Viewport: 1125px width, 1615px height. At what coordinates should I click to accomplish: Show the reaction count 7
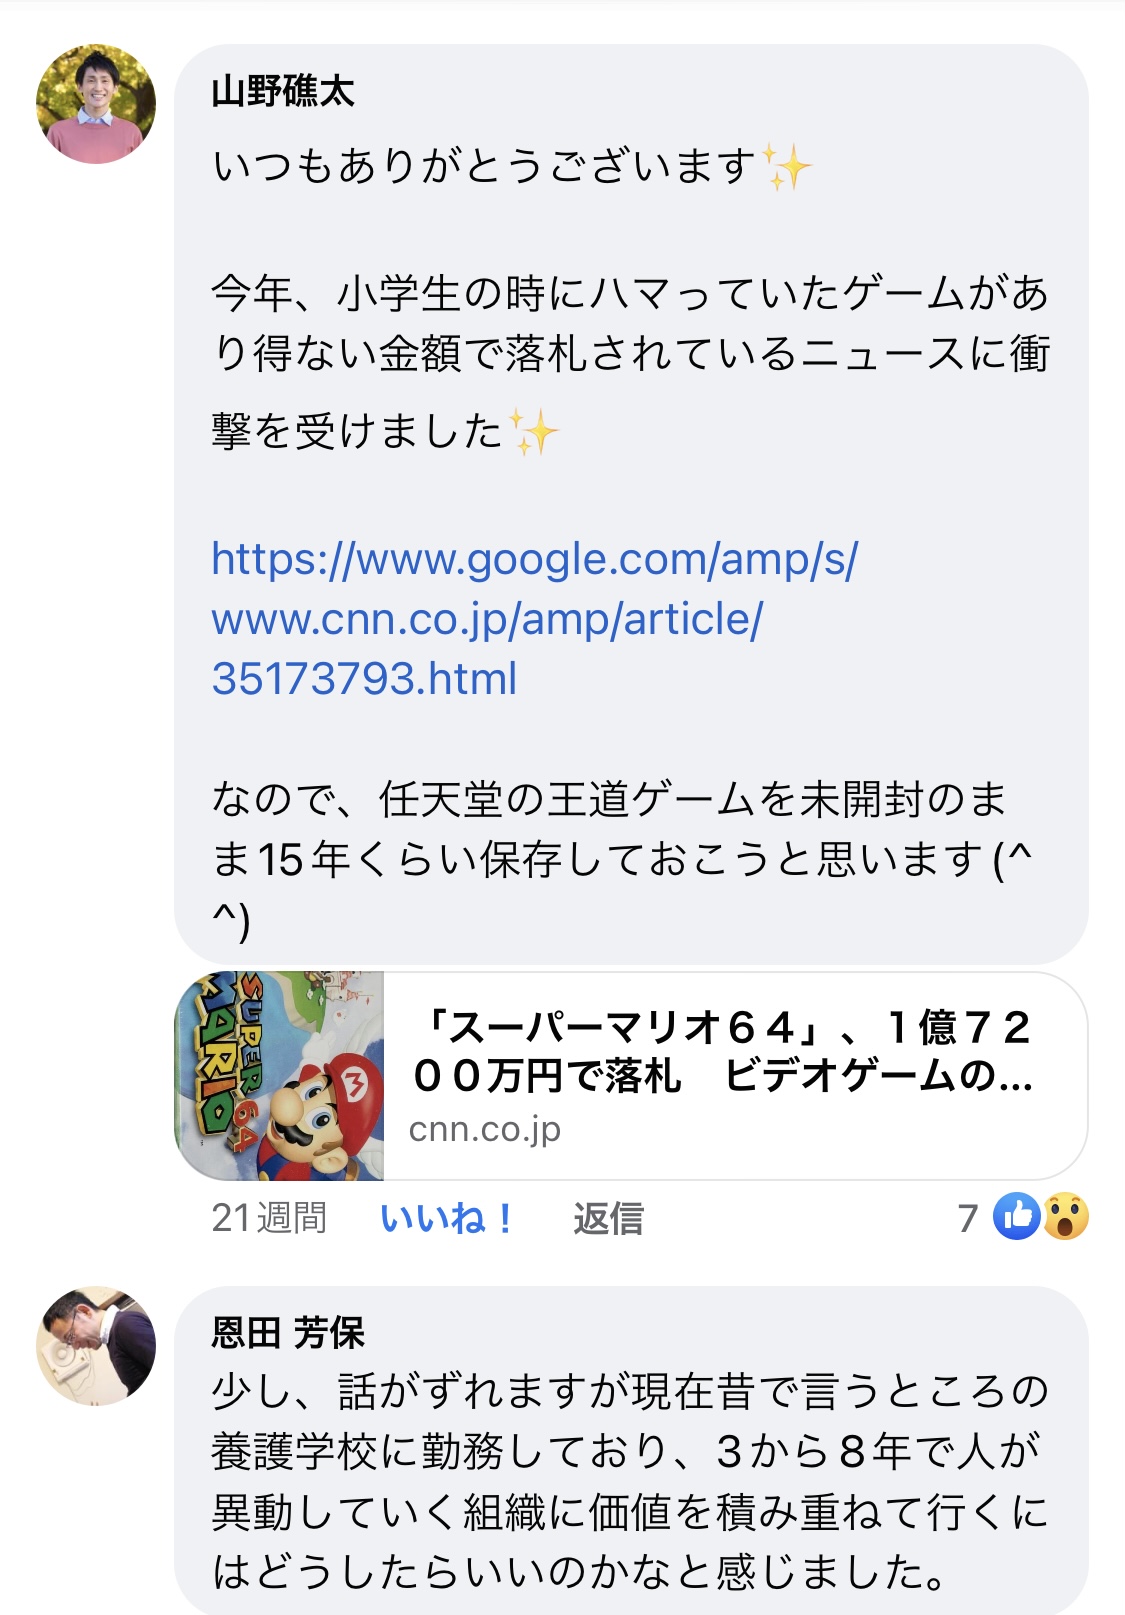pyautogui.click(x=967, y=1218)
